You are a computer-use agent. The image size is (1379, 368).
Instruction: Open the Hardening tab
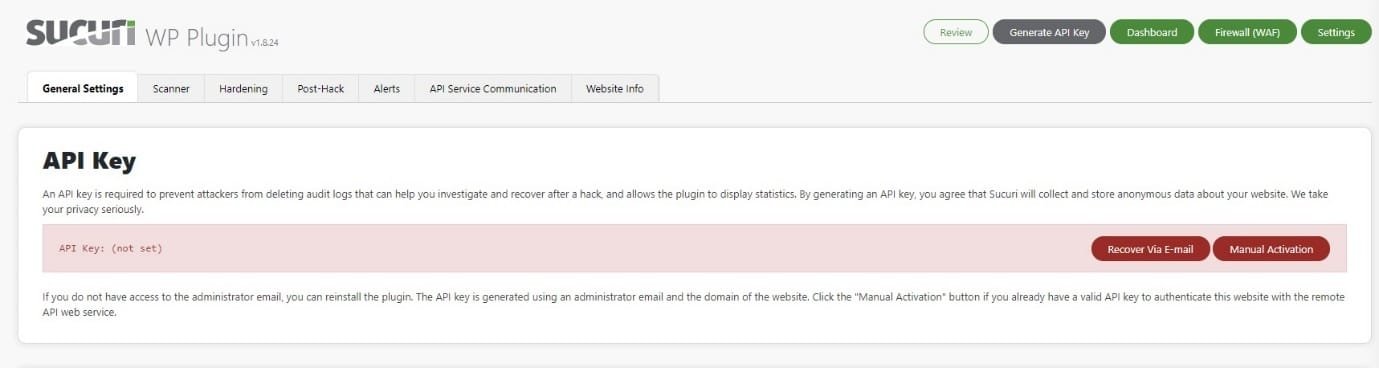coord(243,88)
